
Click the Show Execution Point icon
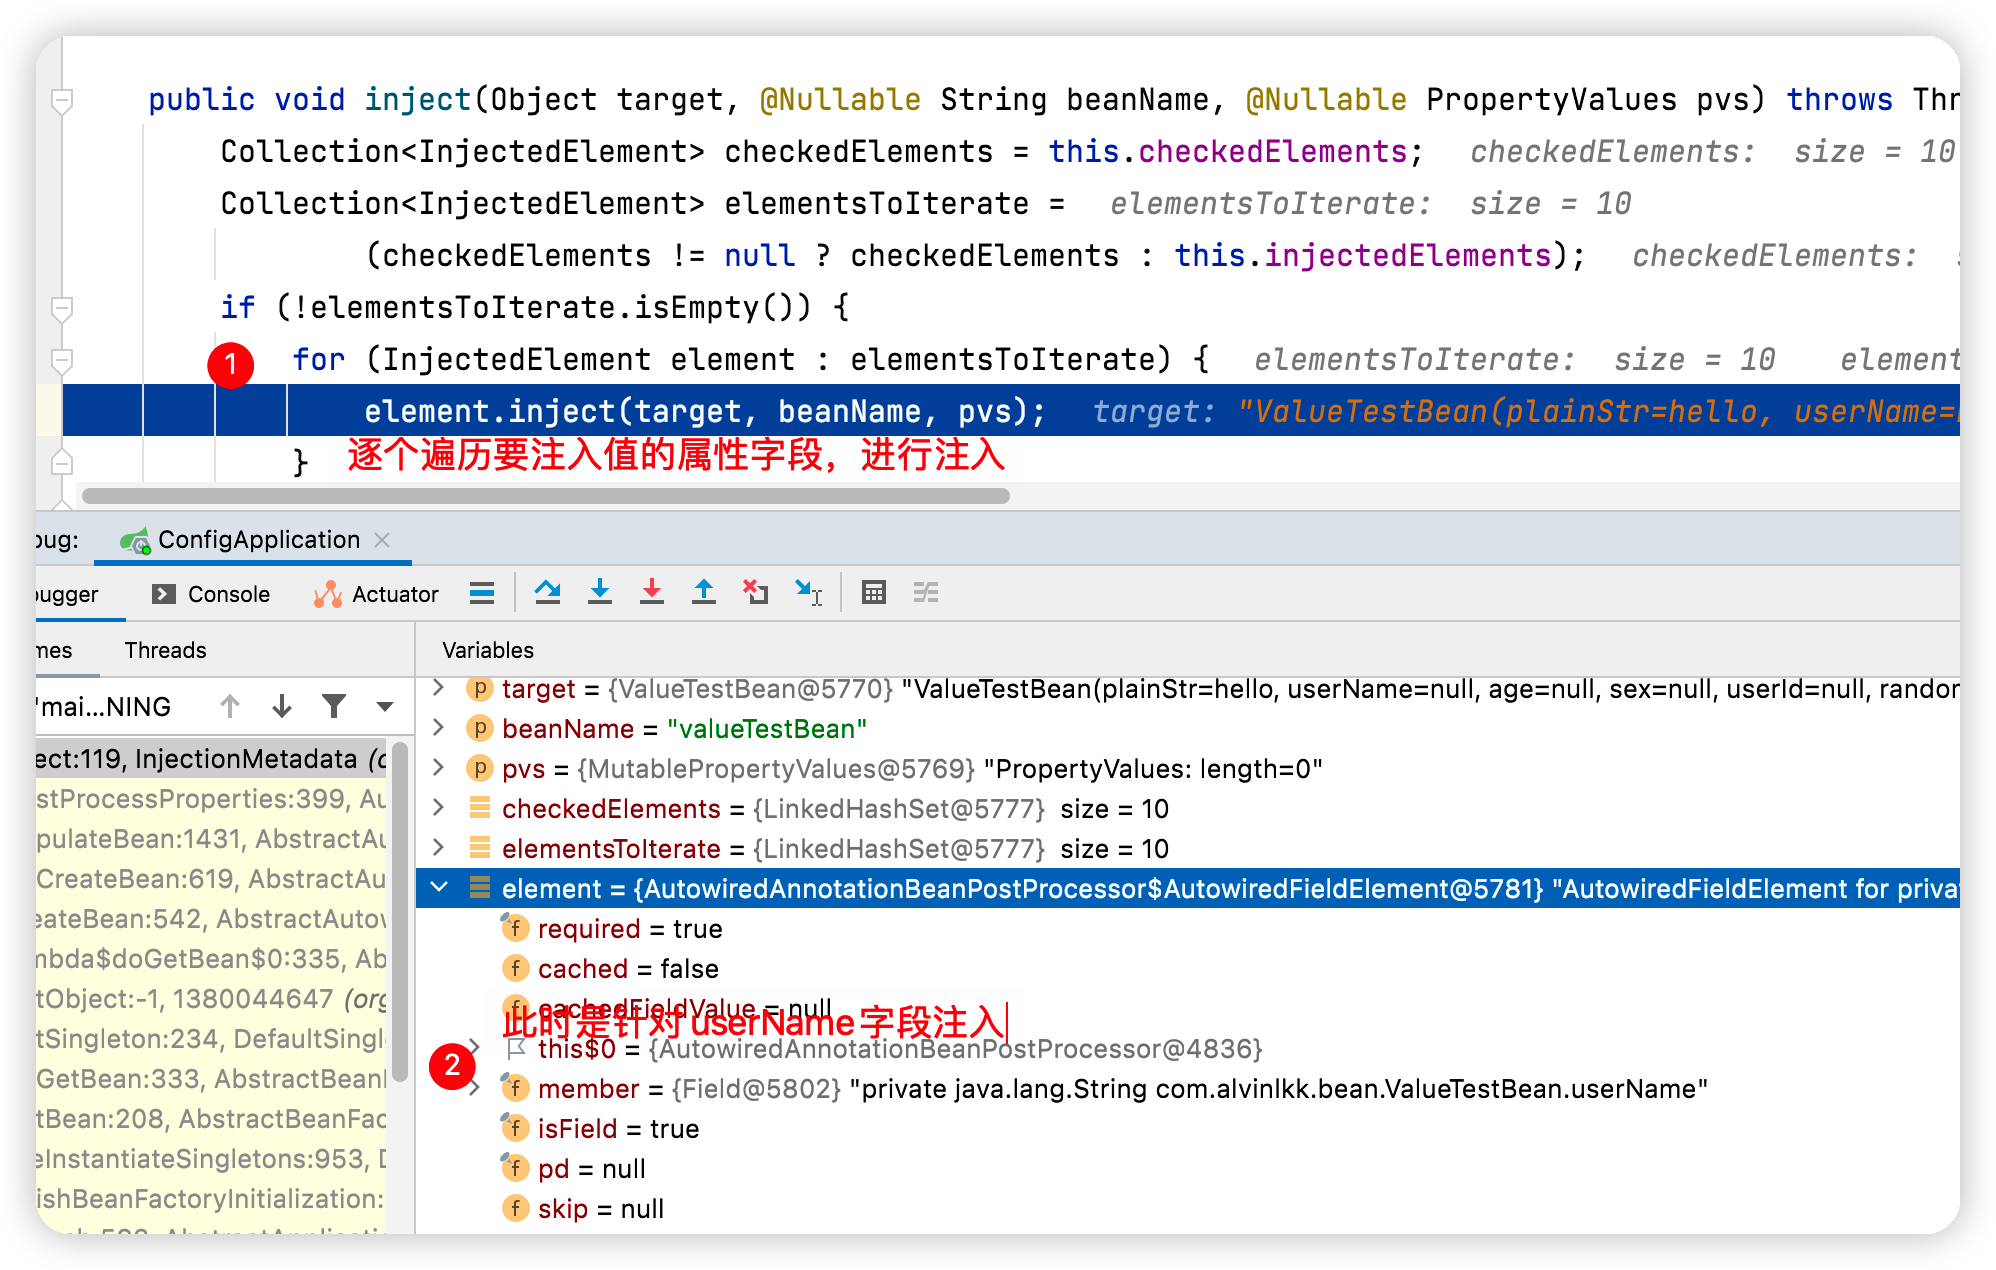pos(482,593)
